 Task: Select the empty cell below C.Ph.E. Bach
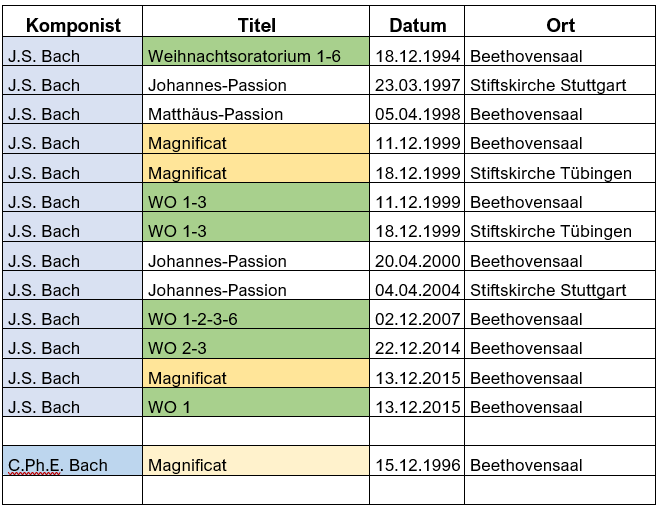[x=73, y=490]
